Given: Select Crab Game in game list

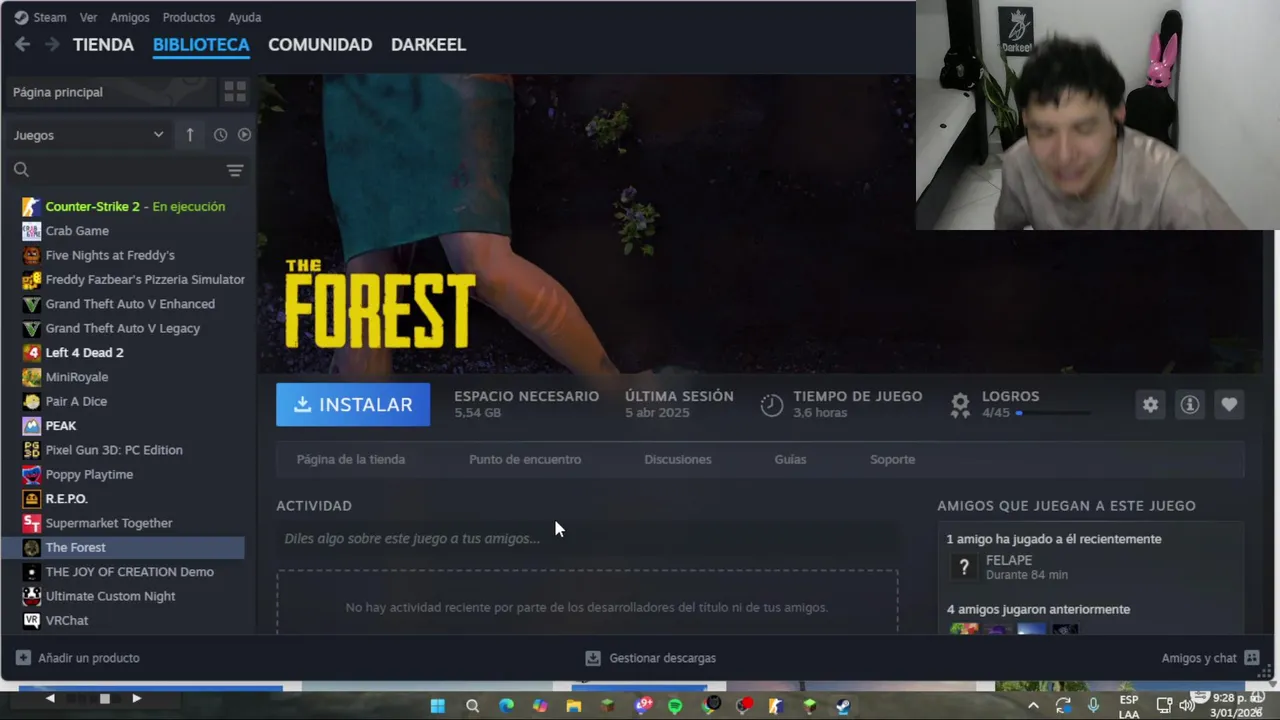Looking at the screenshot, I should [124, 231].
